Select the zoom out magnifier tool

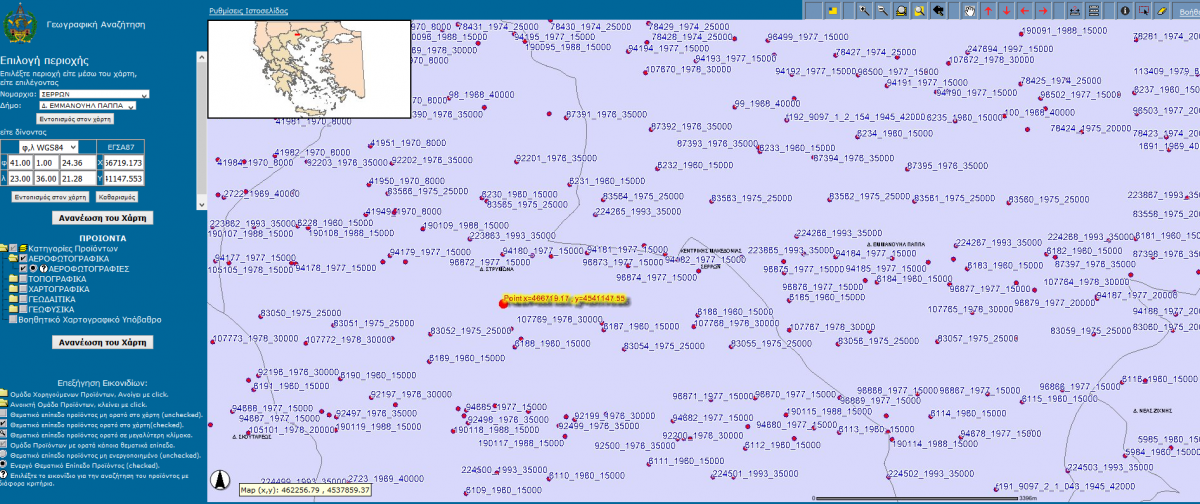click(x=883, y=10)
